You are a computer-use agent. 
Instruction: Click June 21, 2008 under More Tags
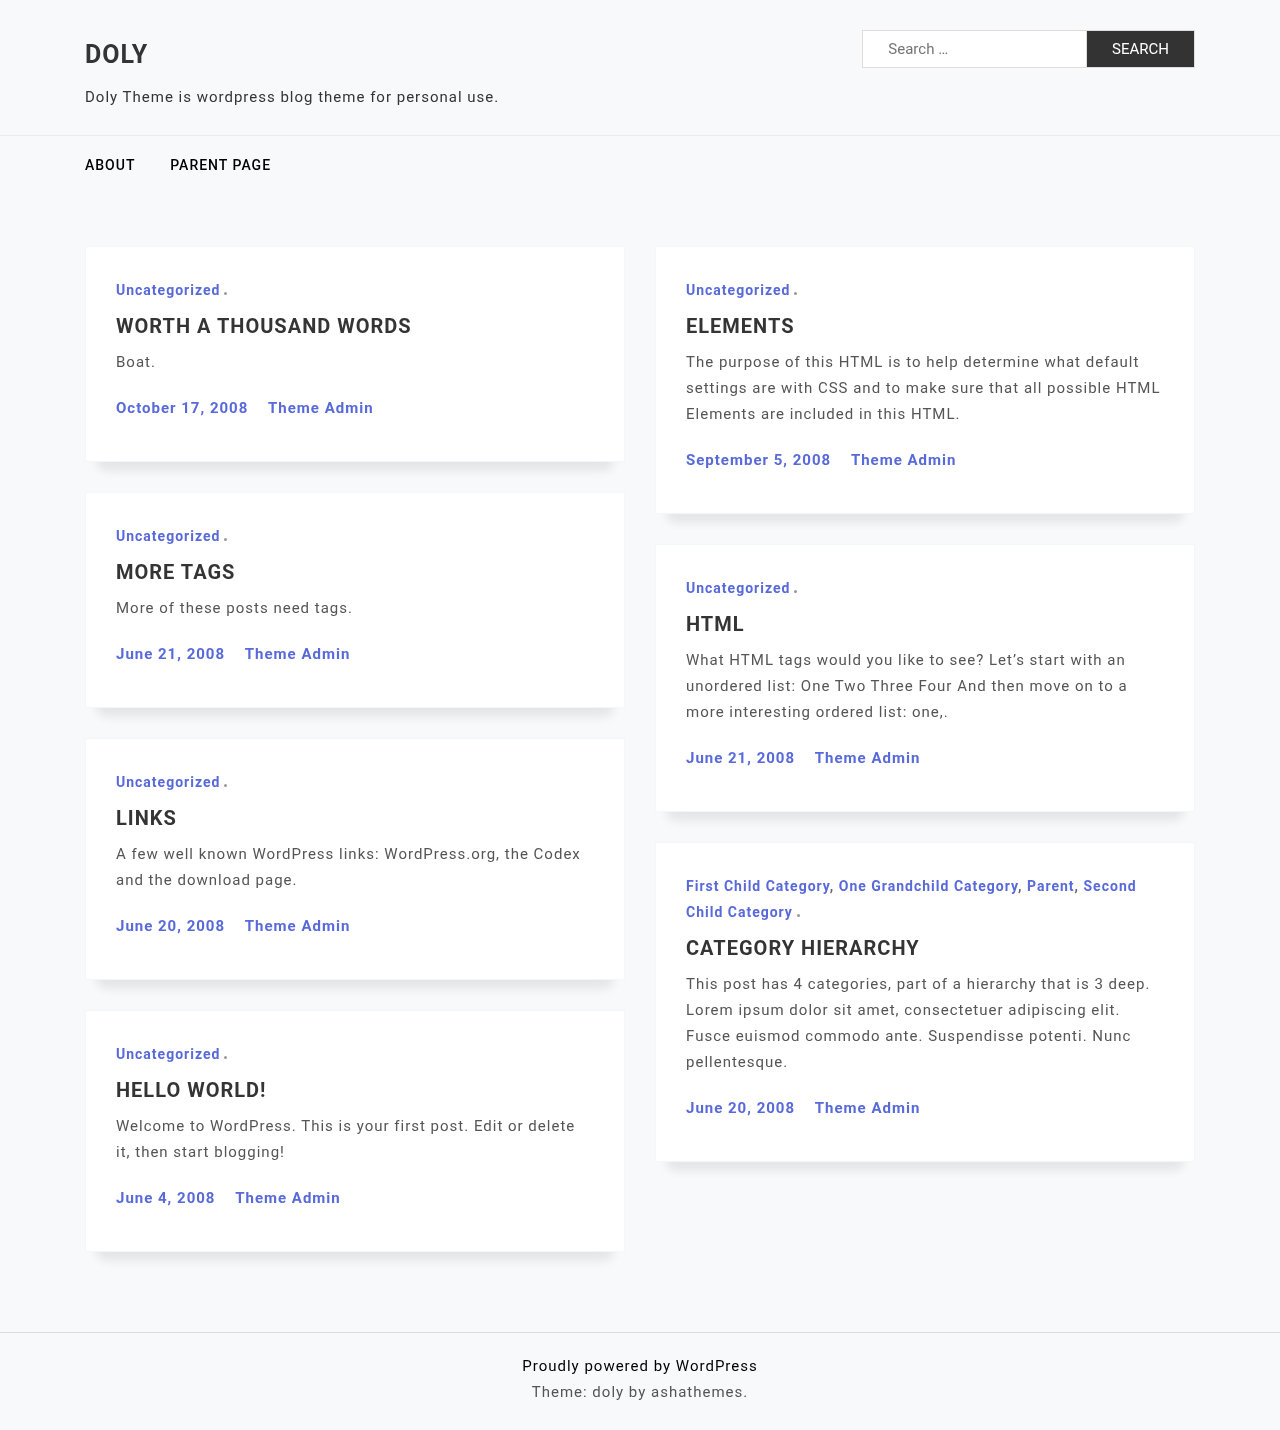pos(170,654)
